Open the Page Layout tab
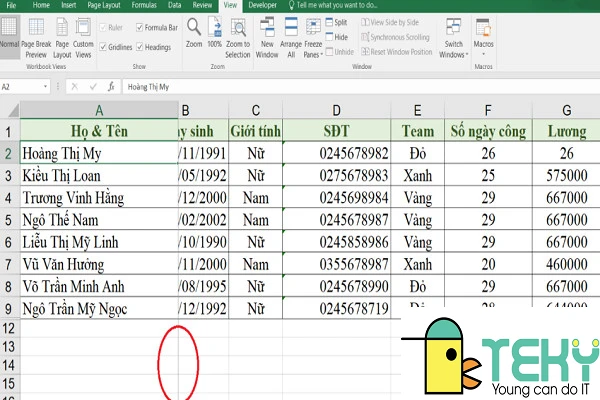Viewport: 600px width, 400px height. coord(104,5)
